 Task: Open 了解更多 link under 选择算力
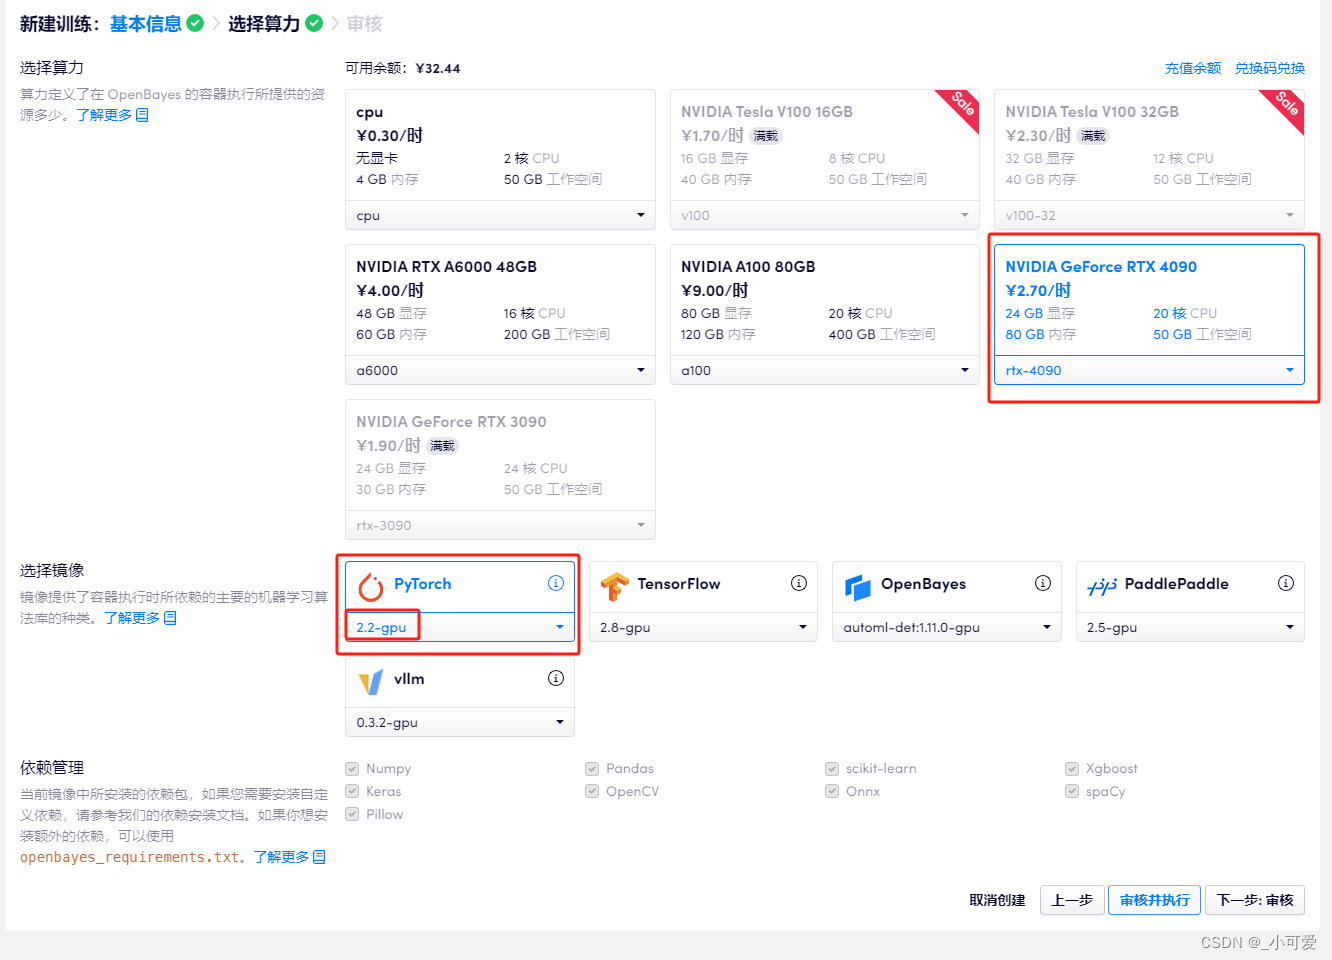coord(104,115)
